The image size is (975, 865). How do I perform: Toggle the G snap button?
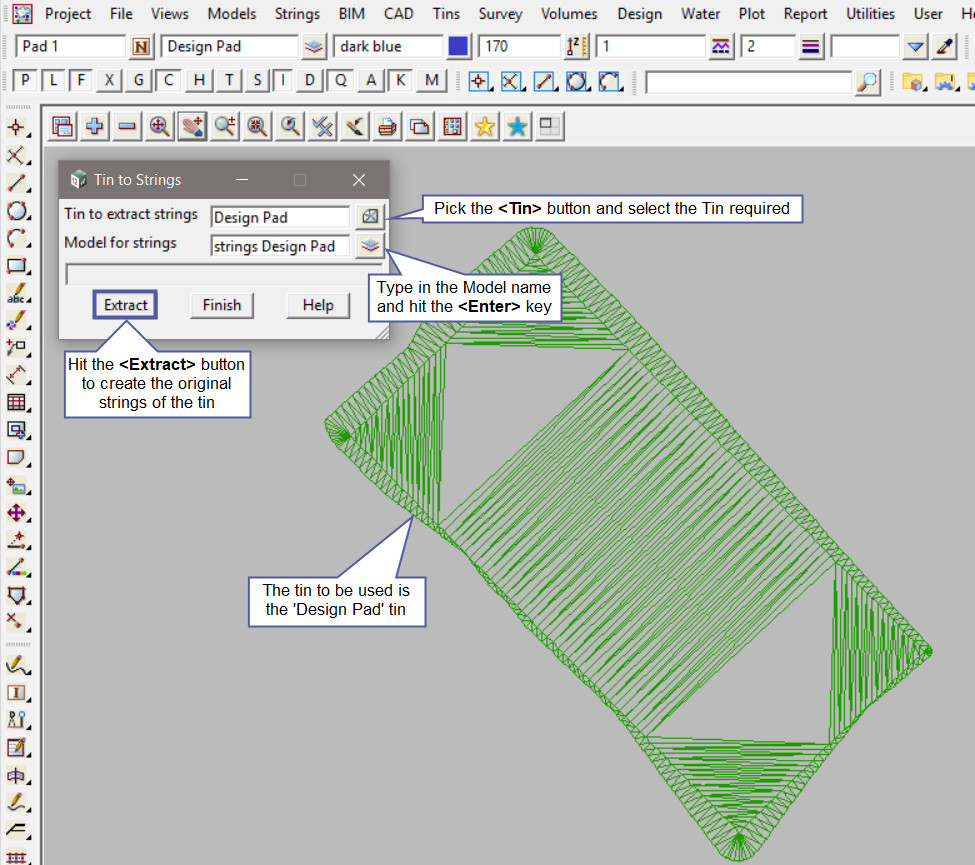tap(139, 81)
